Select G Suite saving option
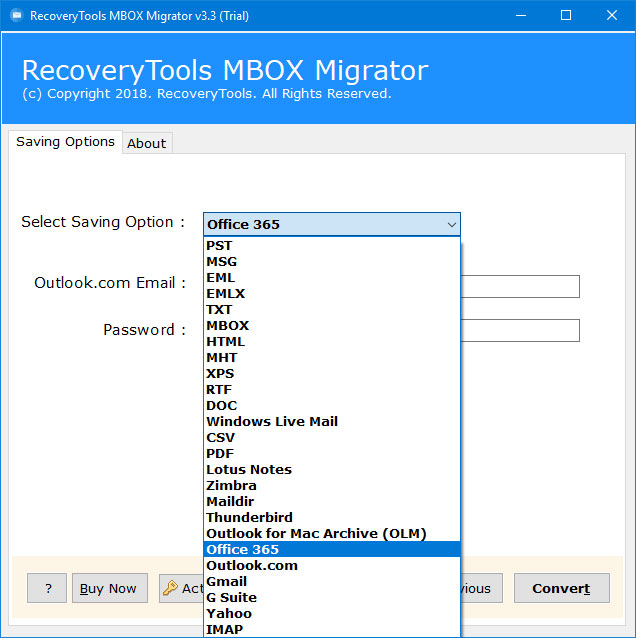Screen dimensions: 636x638 pyautogui.click(x=332, y=598)
